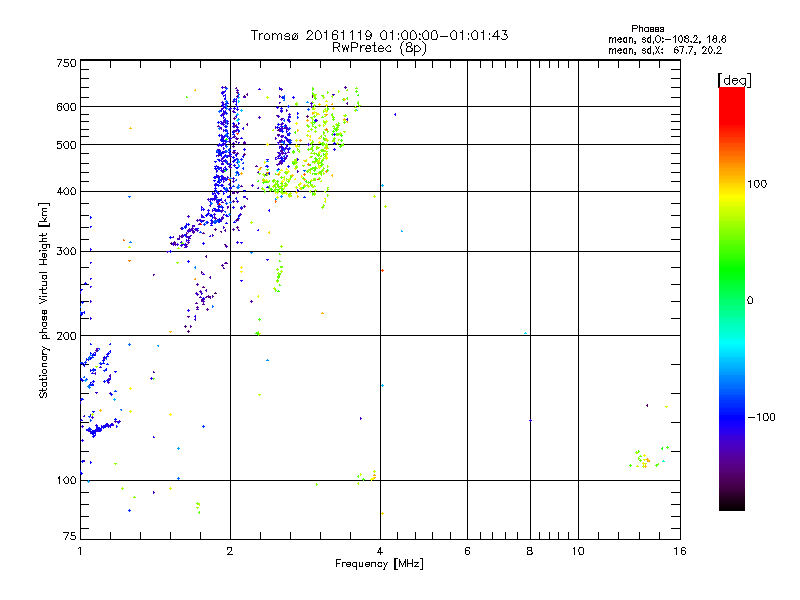Image resolution: width=800 pixels, height=600 pixels.
Task: Click the rainbow phase color bar
Action: pos(732,298)
